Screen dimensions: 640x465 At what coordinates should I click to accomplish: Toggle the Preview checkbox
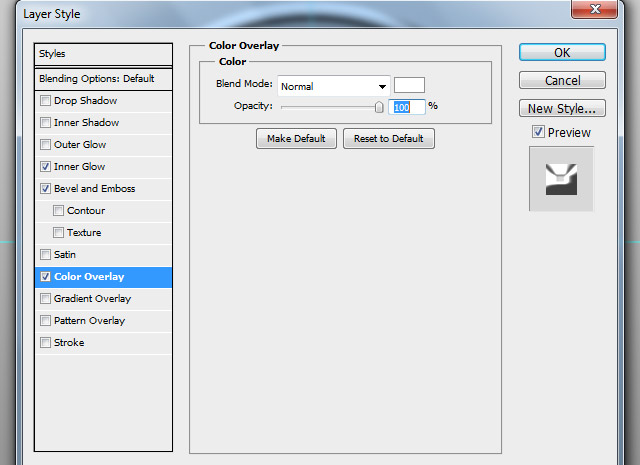538,132
